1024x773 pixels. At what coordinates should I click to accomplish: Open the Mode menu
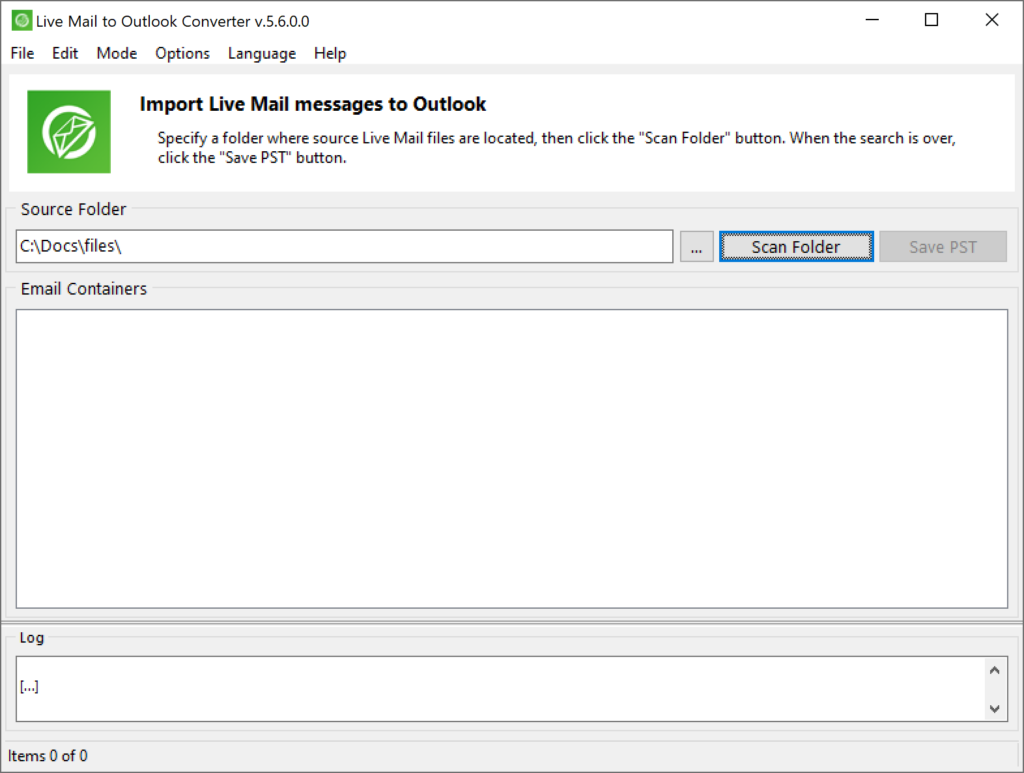point(116,54)
